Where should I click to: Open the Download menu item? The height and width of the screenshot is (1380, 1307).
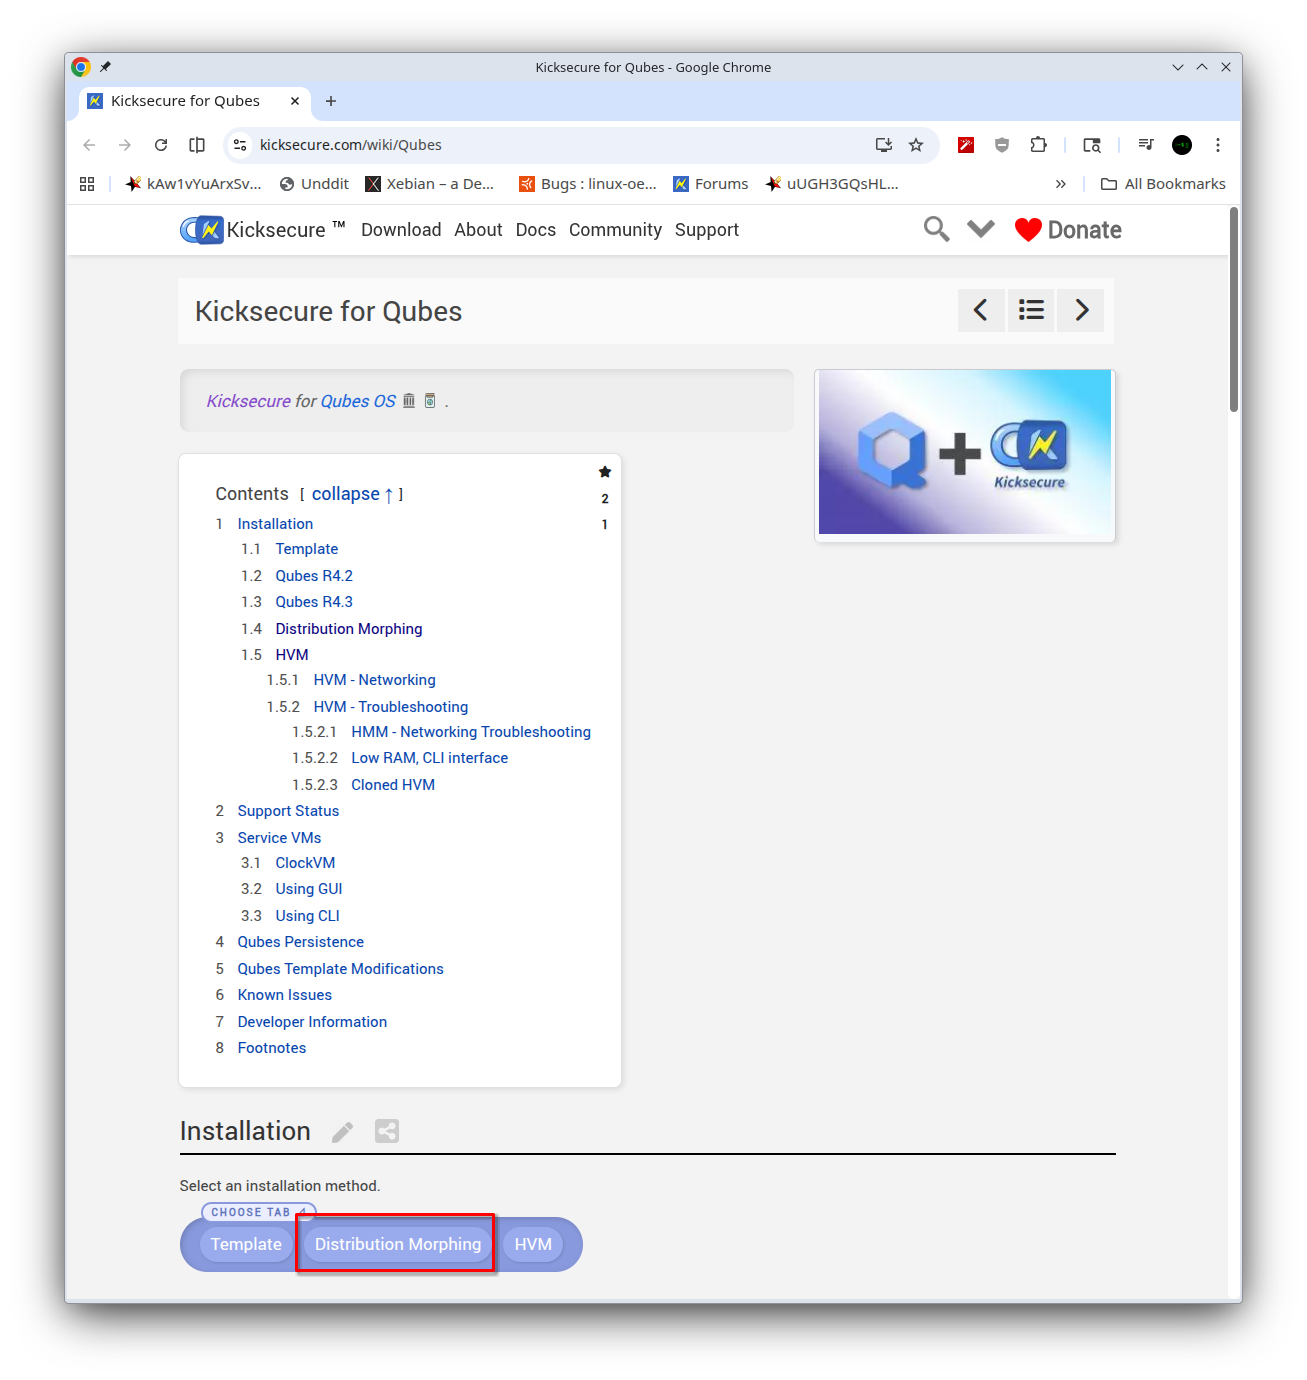(x=401, y=230)
